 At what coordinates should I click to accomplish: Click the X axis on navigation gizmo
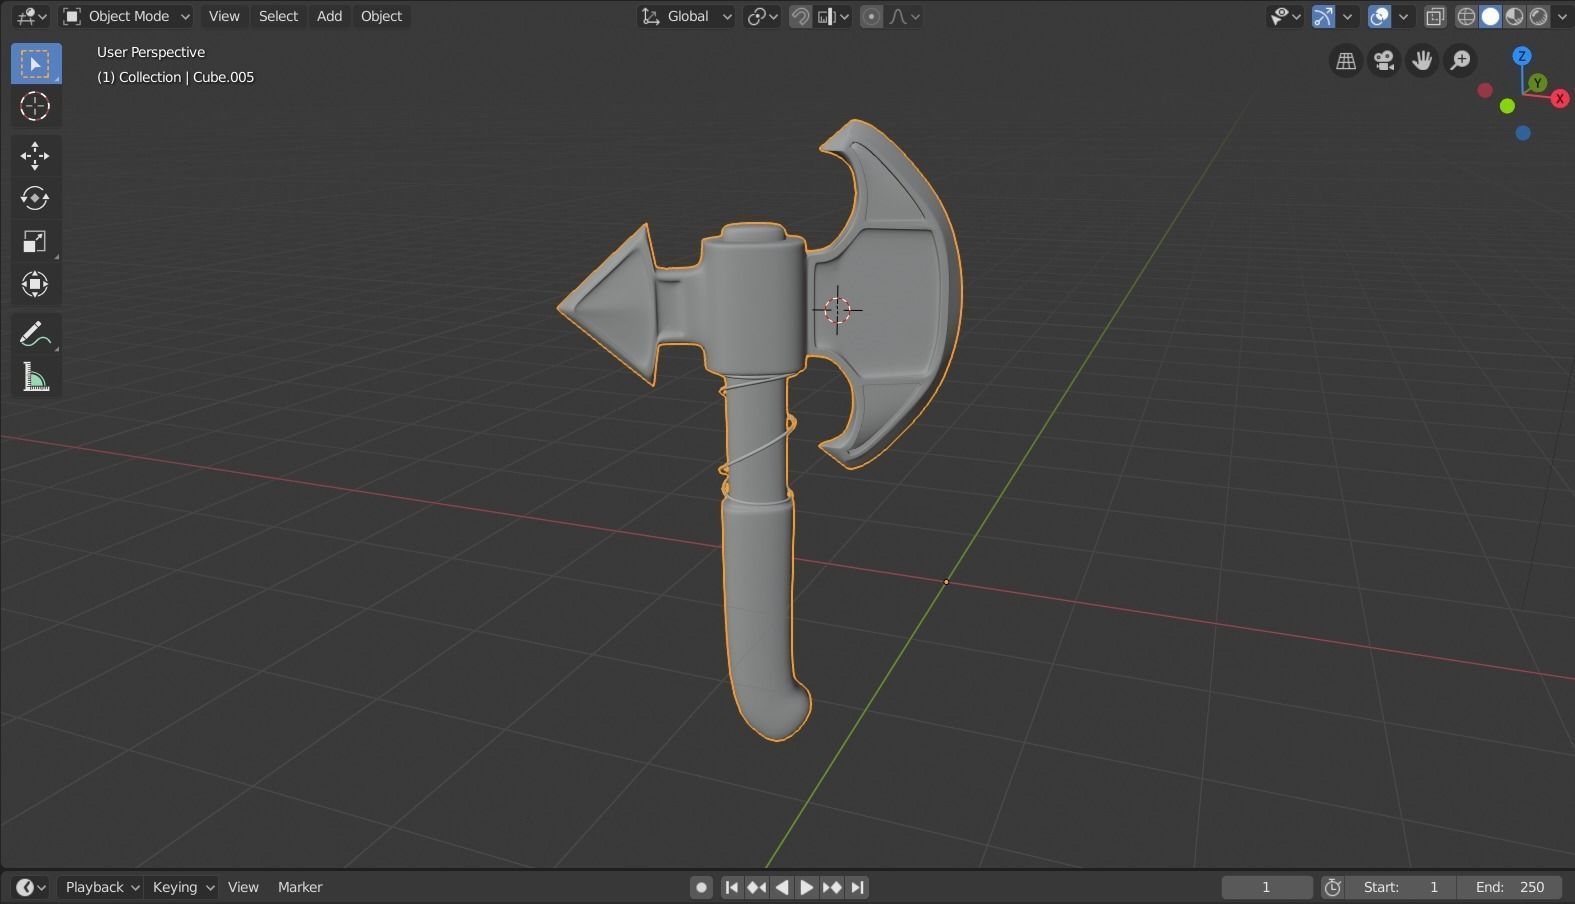click(x=1560, y=98)
